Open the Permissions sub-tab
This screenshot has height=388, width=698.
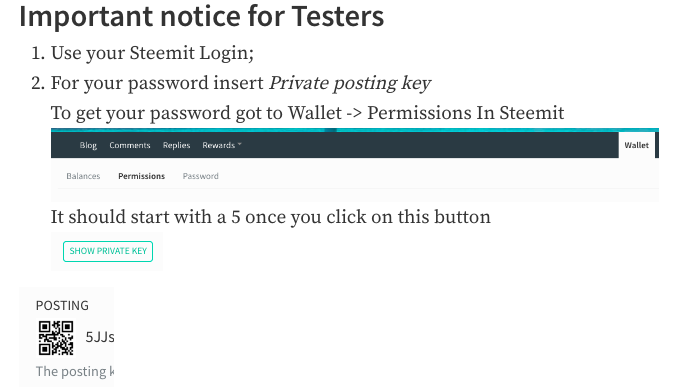pos(142,176)
